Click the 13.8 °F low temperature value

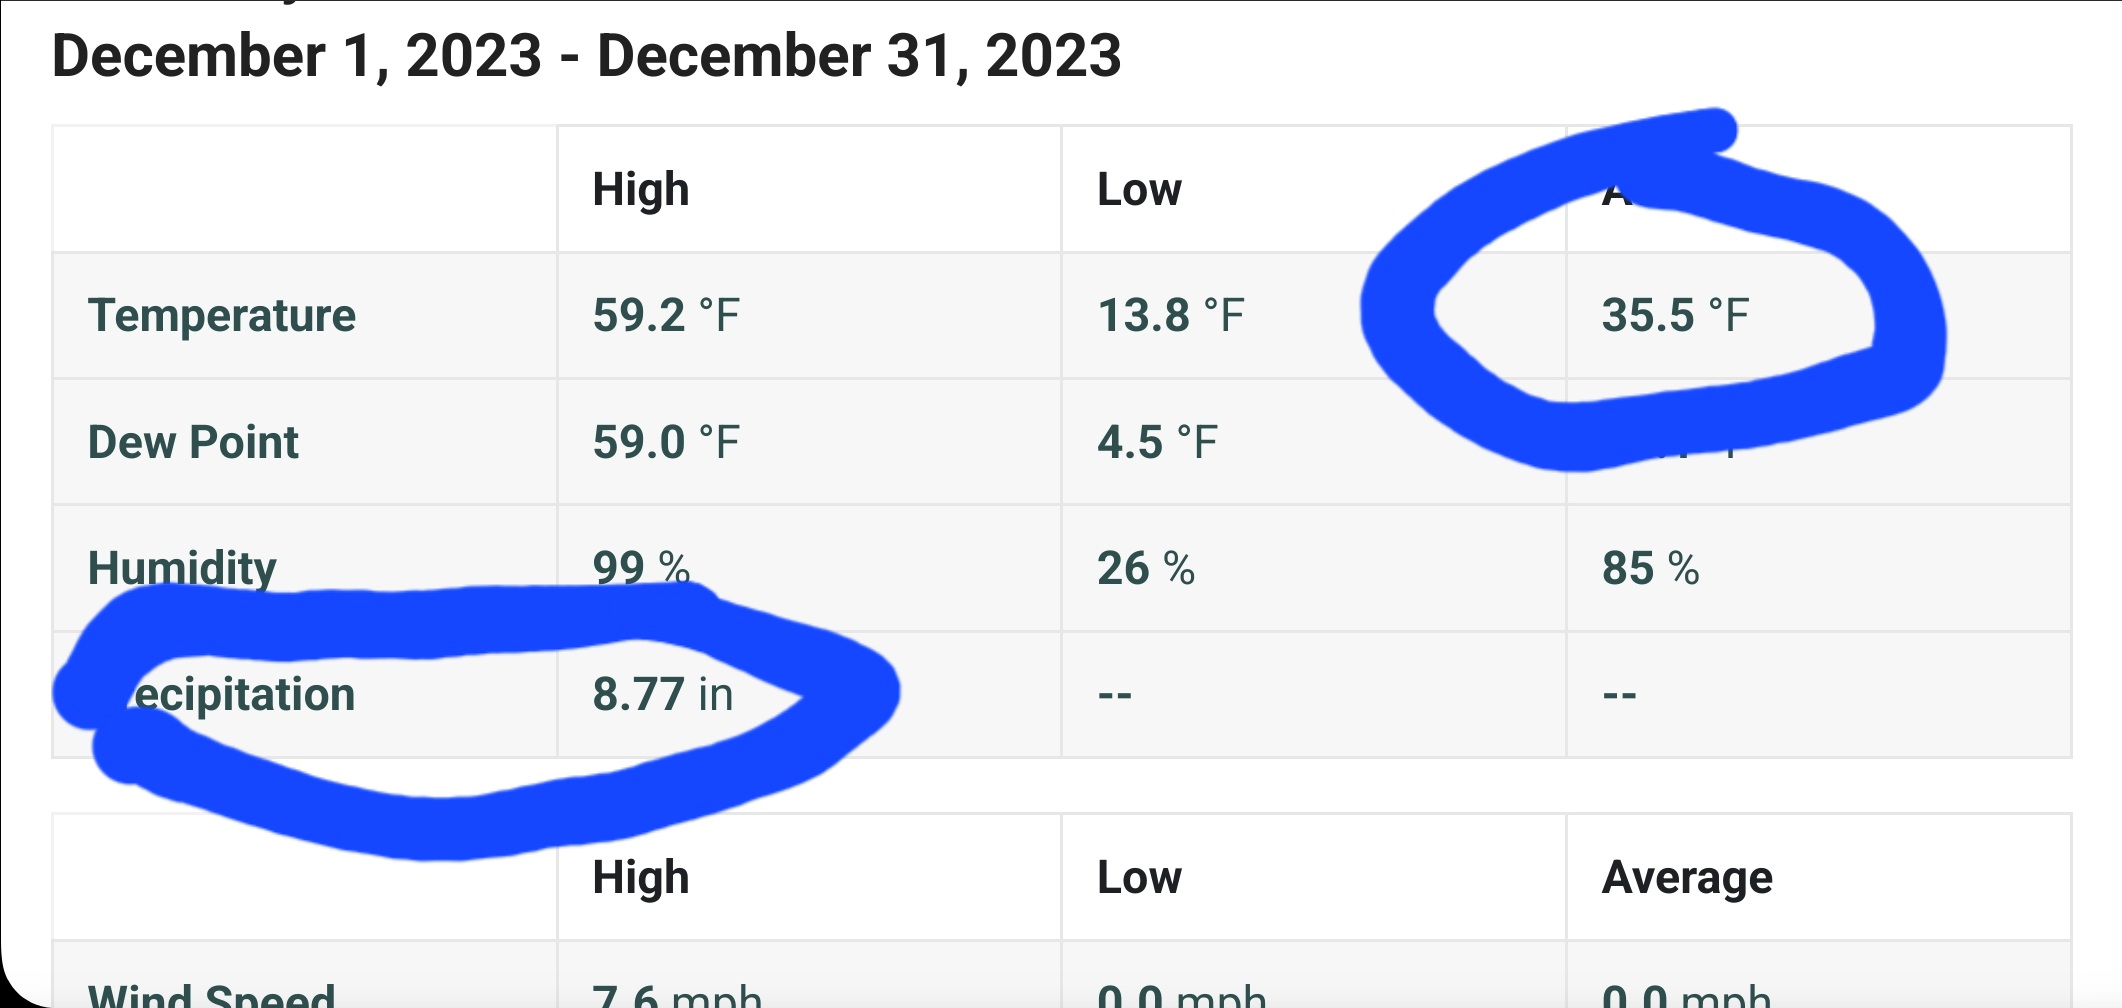point(1171,316)
